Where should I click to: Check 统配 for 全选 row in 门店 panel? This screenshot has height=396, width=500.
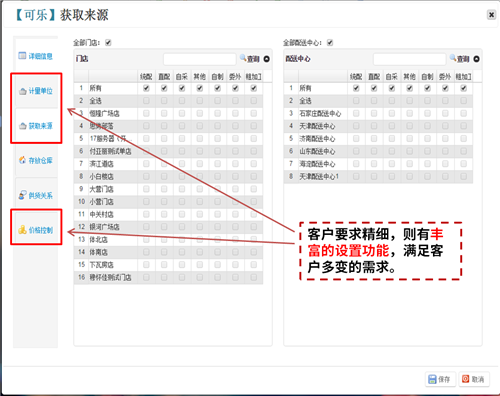point(146,101)
